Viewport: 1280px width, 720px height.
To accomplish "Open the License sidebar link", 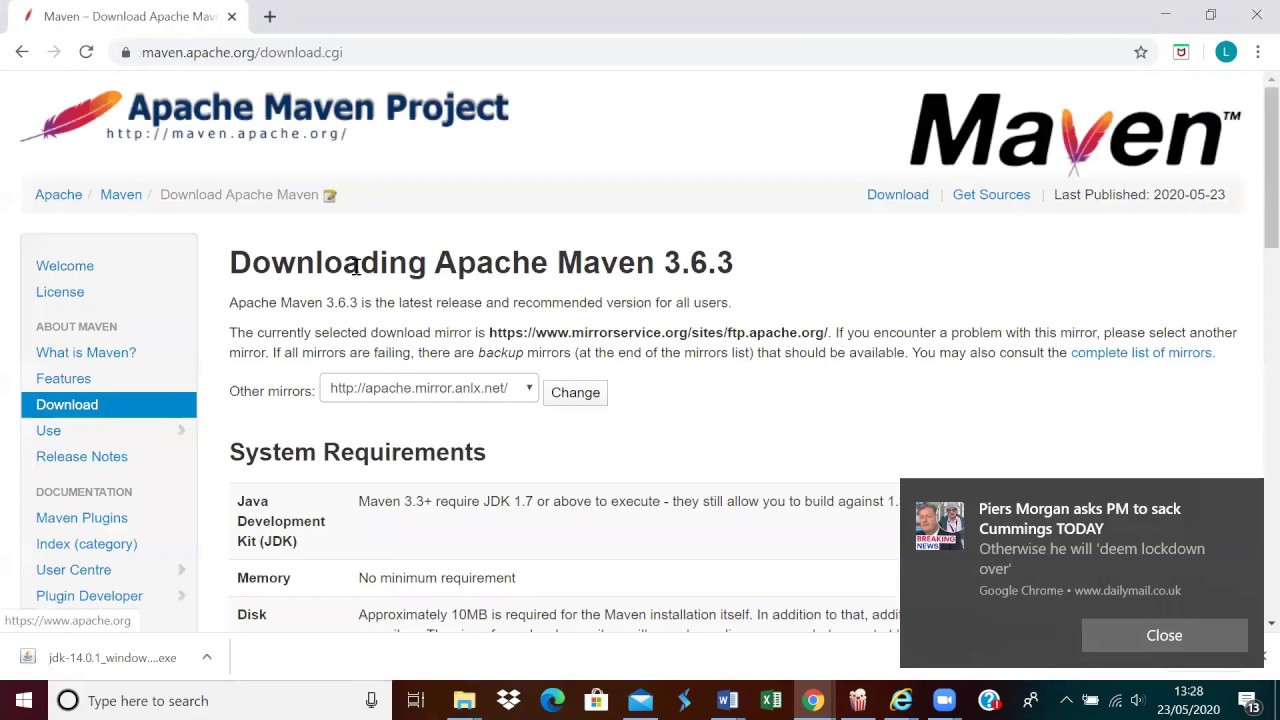I will click(60, 292).
